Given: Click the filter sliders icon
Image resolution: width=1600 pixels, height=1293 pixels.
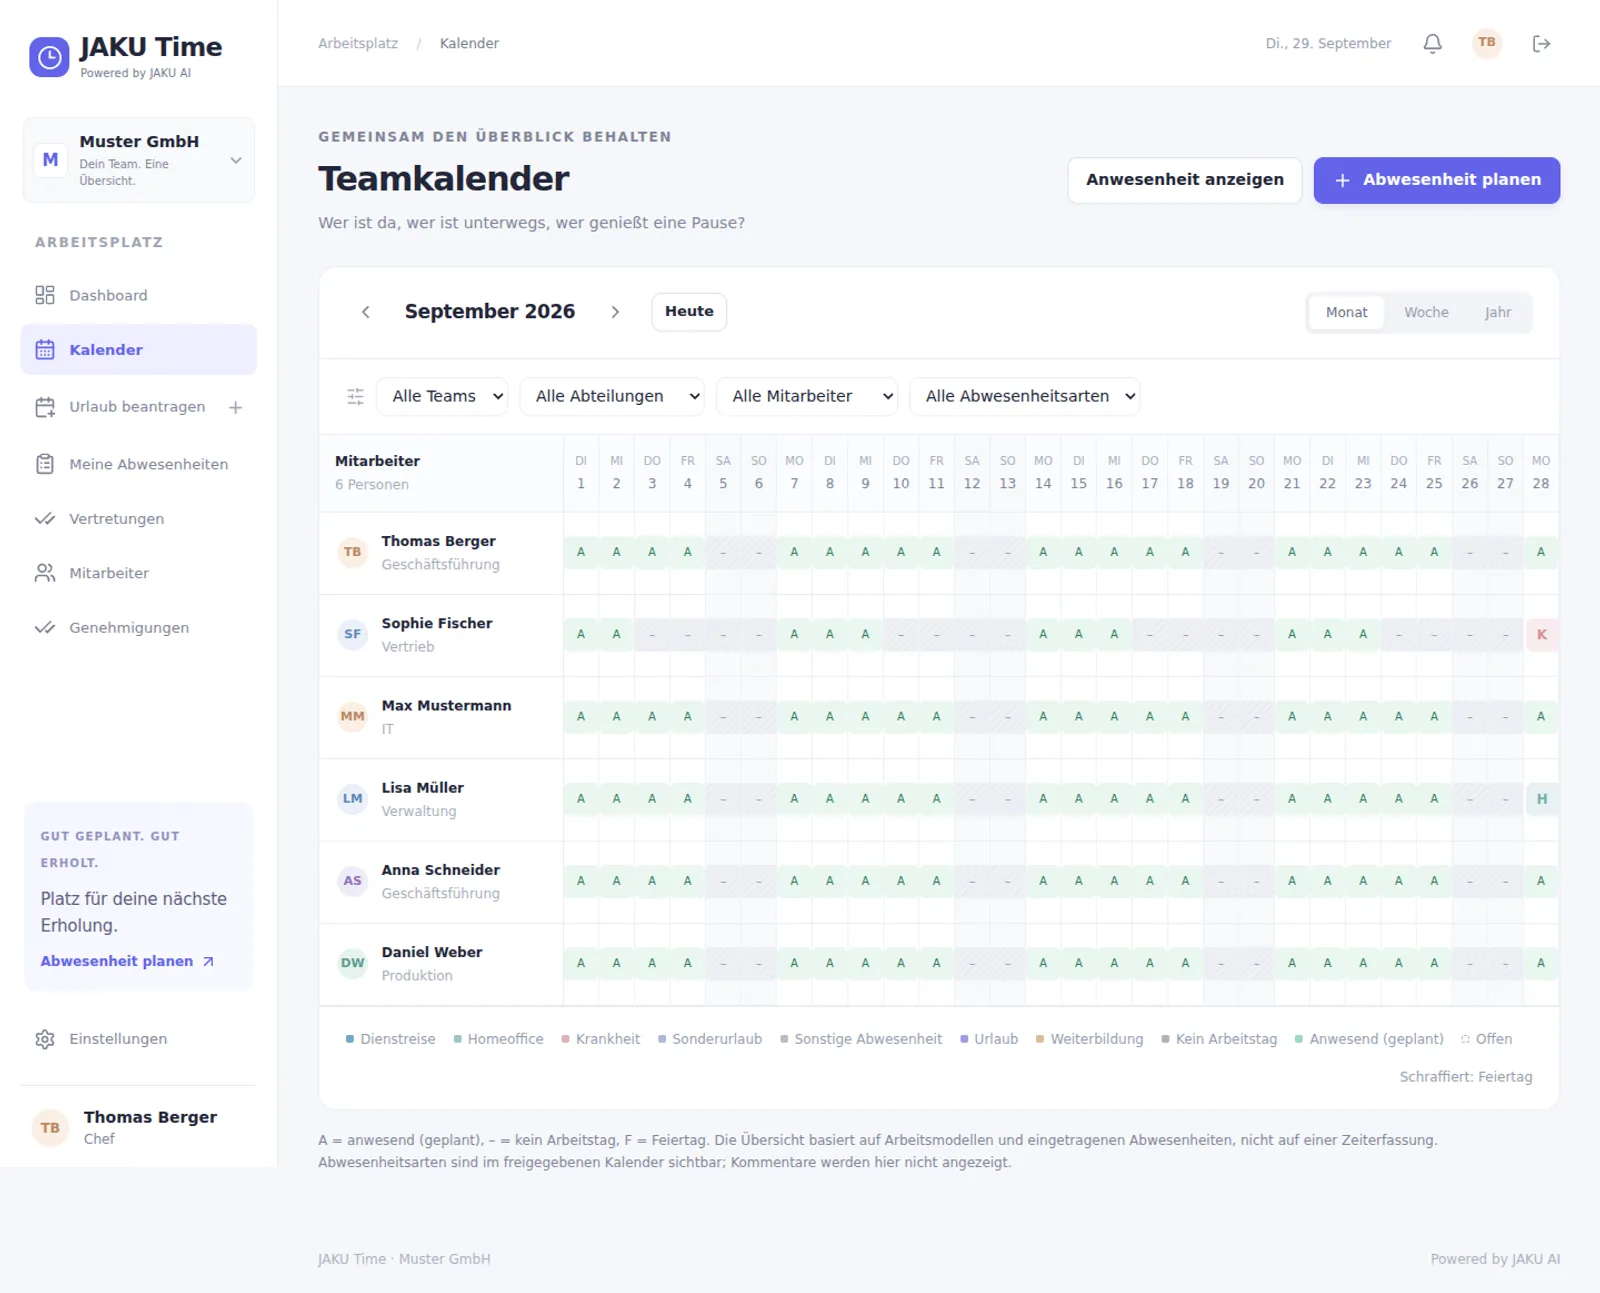Looking at the screenshot, I should (355, 396).
